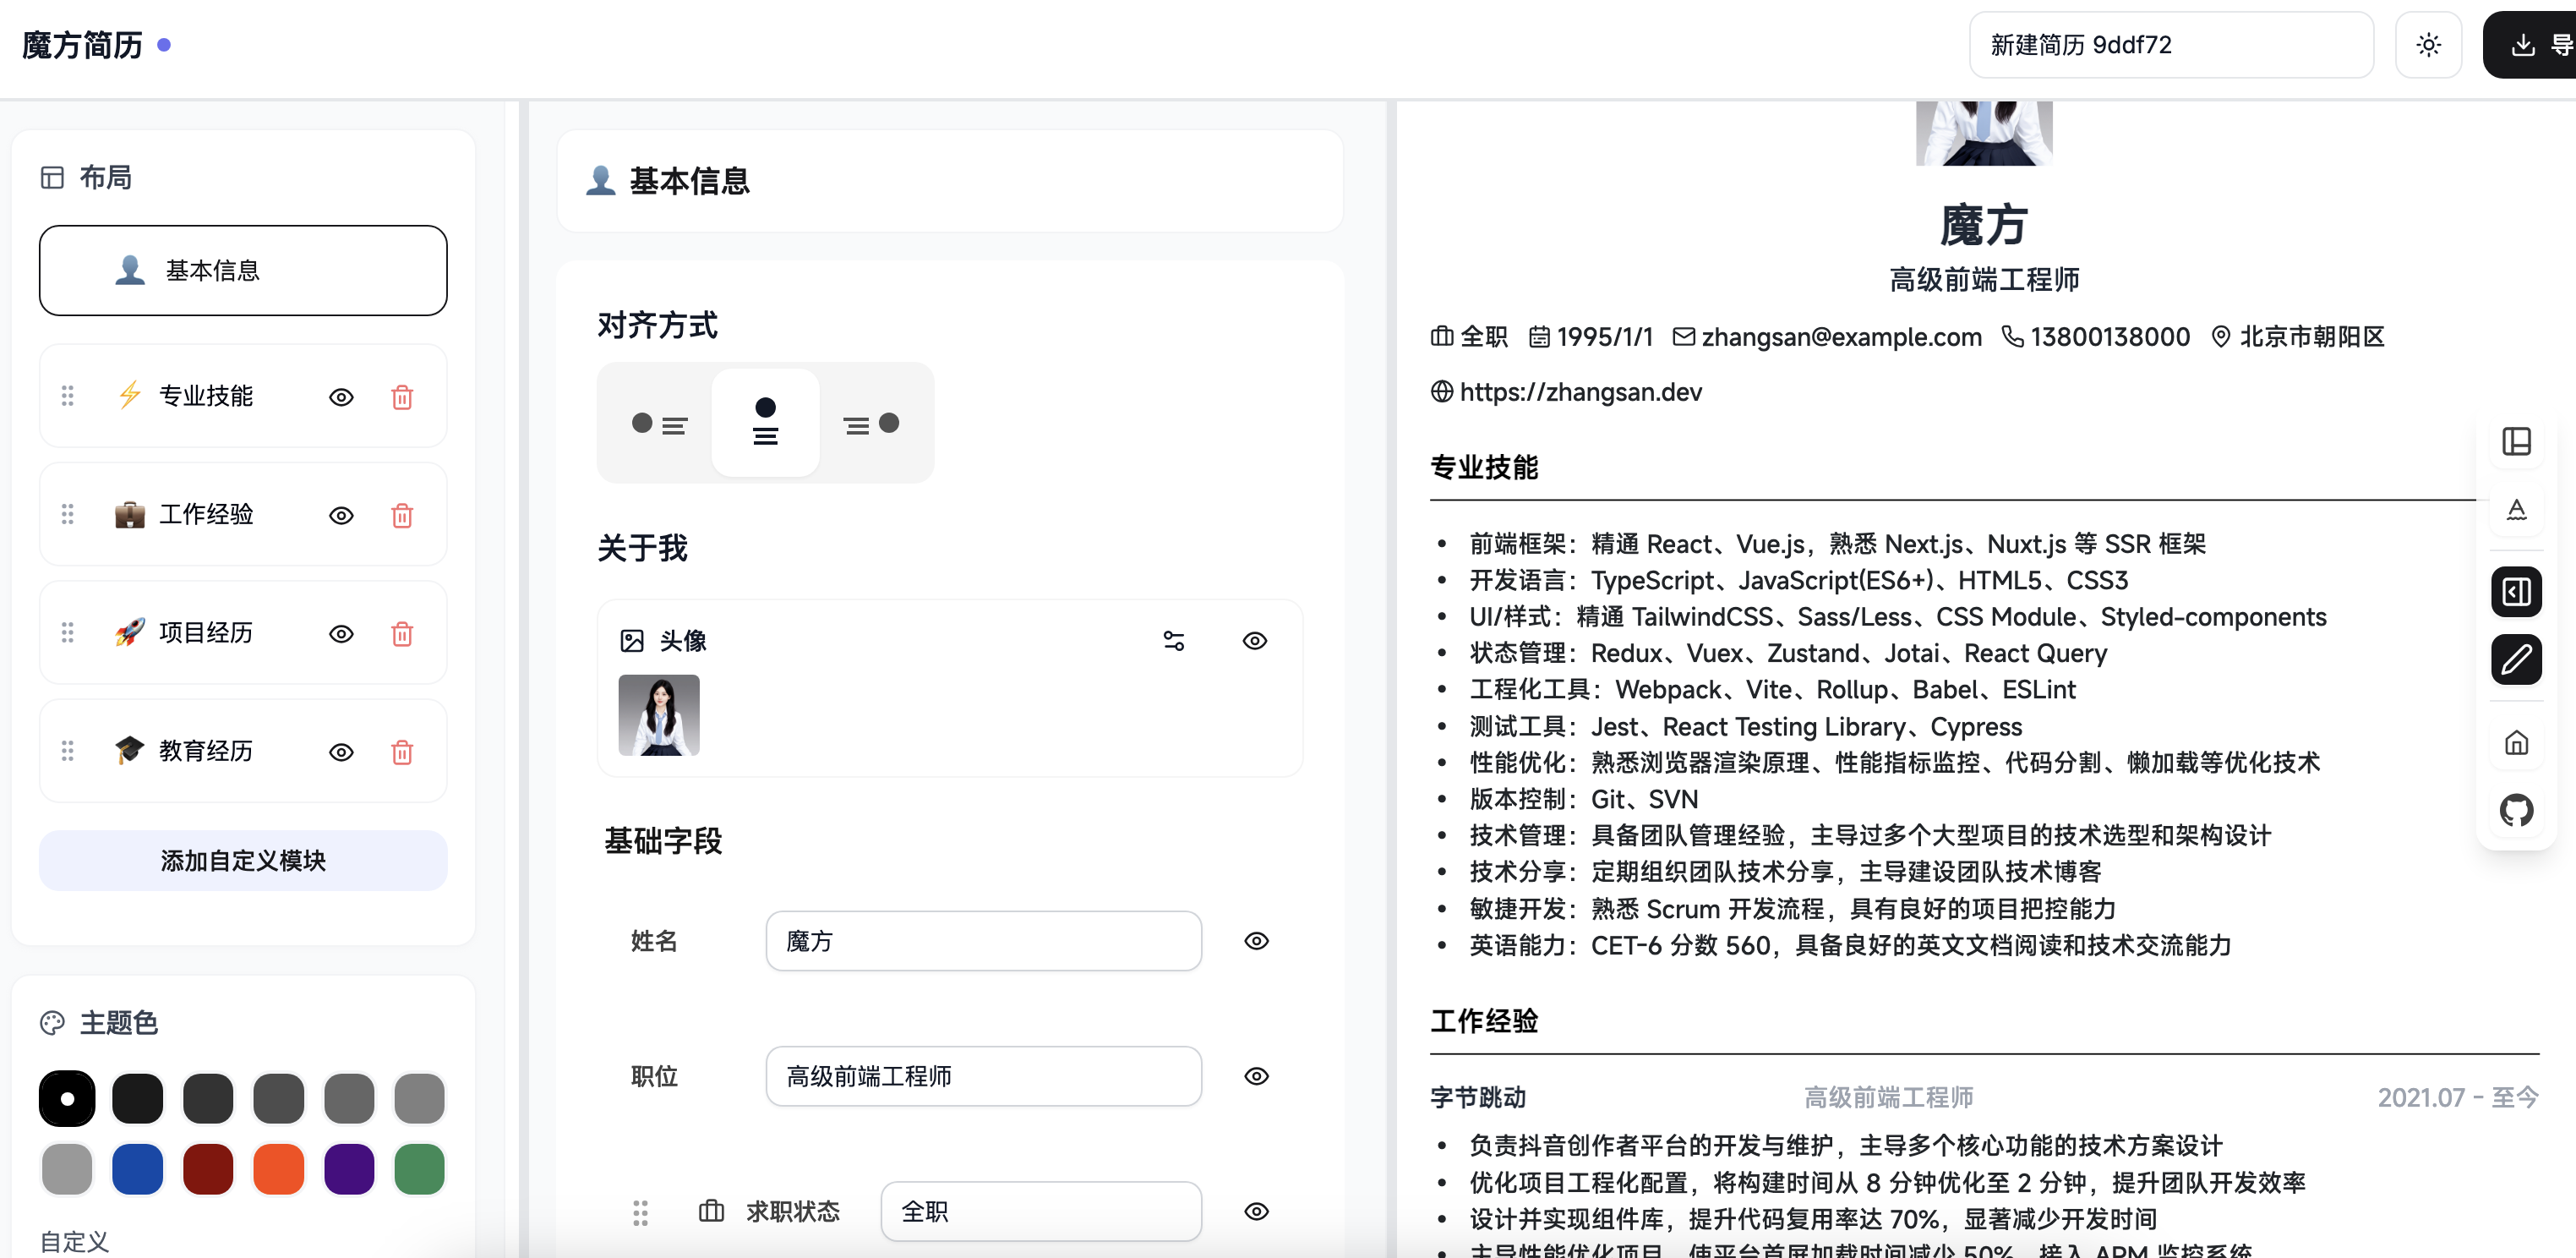Select the green theme color
The width and height of the screenshot is (2576, 1258).
point(420,1169)
